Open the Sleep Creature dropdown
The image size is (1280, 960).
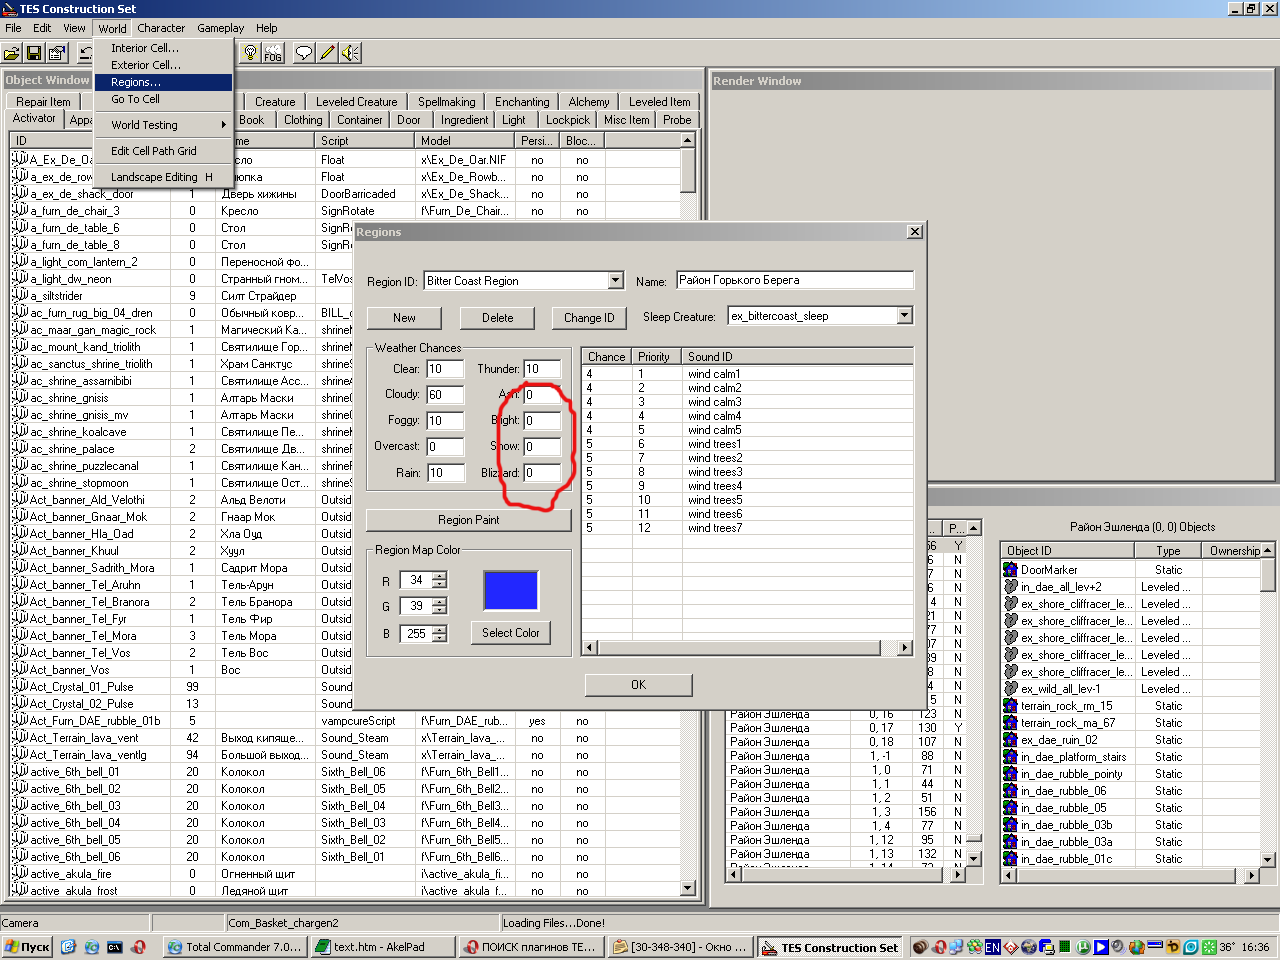904,316
